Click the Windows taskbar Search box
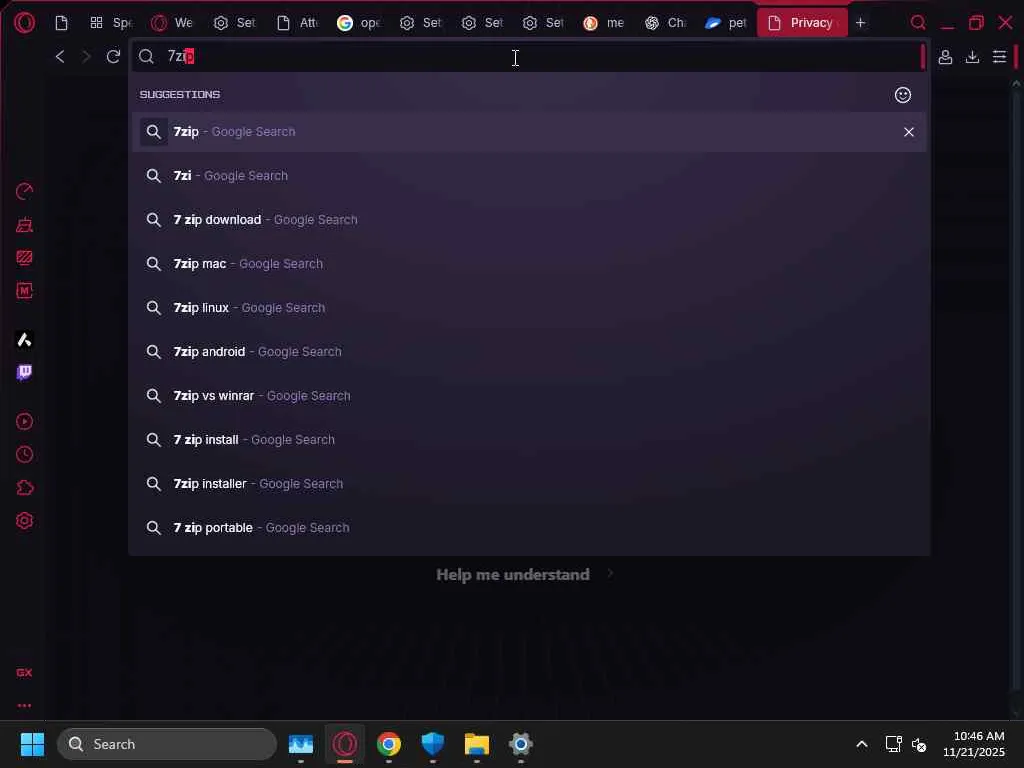The width and height of the screenshot is (1024, 768). (167, 744)
